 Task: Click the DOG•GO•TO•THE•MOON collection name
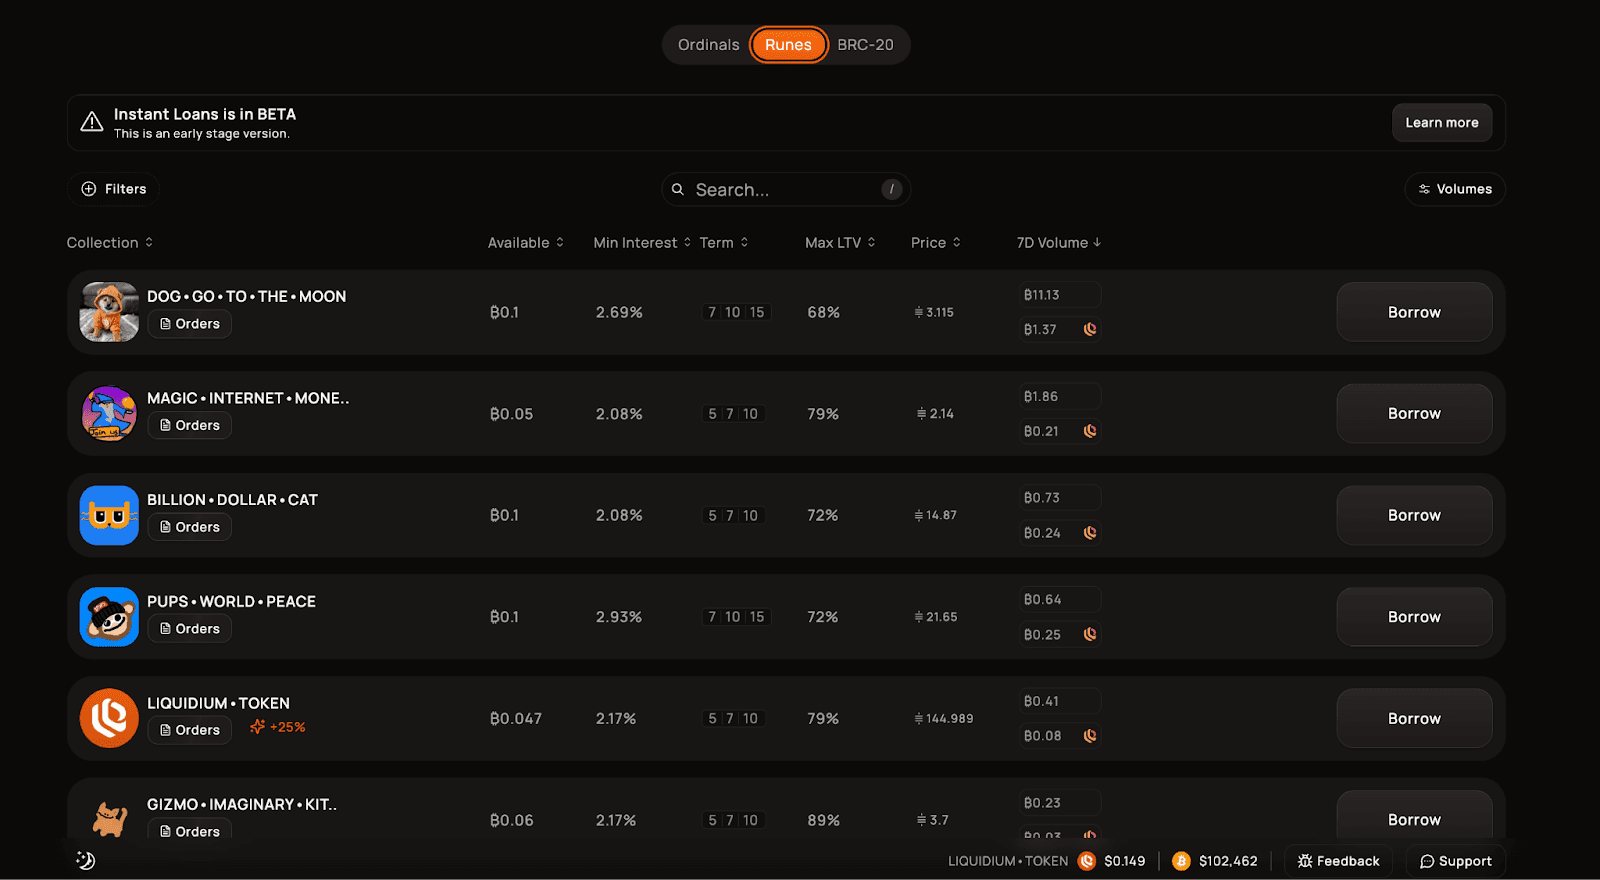[x=246, y=297]
